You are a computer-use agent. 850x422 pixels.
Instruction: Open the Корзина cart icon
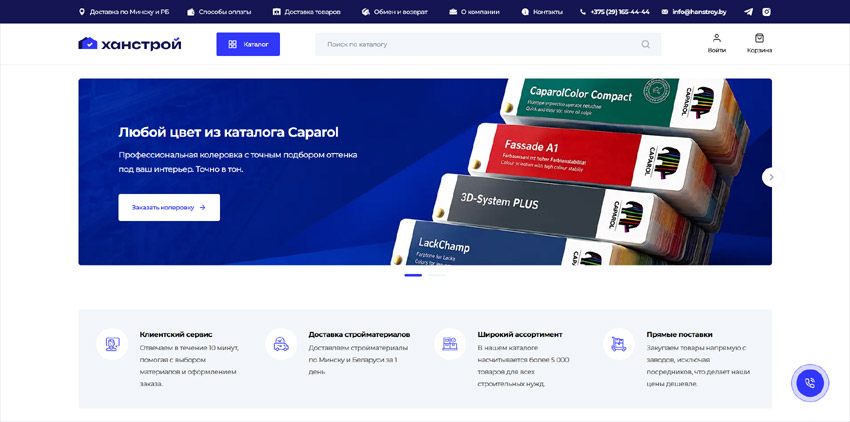coord(759,43)
